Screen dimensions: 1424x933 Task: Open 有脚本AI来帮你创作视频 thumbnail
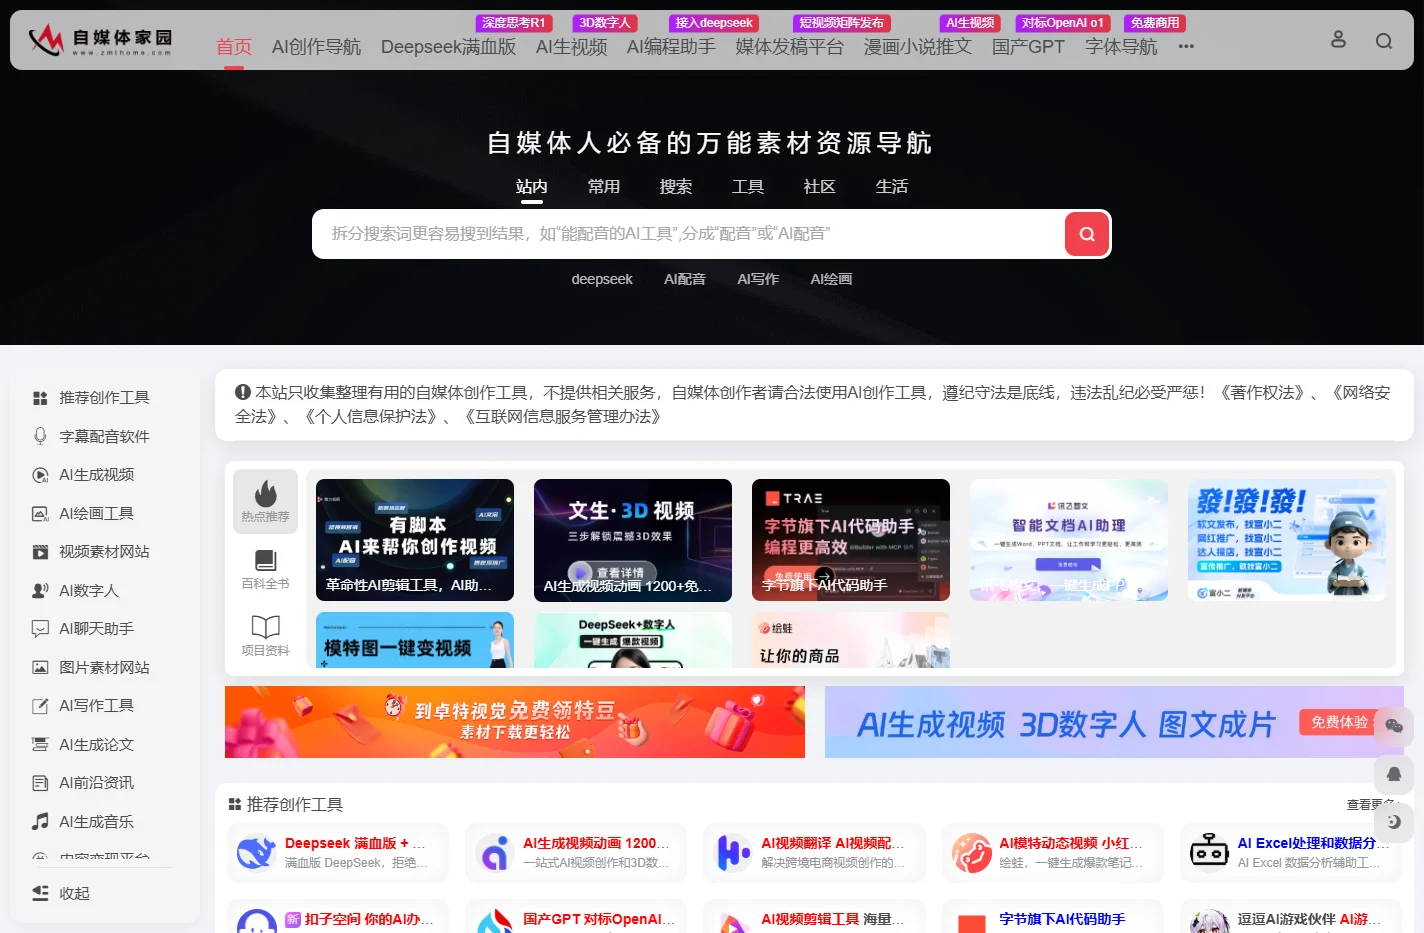[x=415, y=540]
